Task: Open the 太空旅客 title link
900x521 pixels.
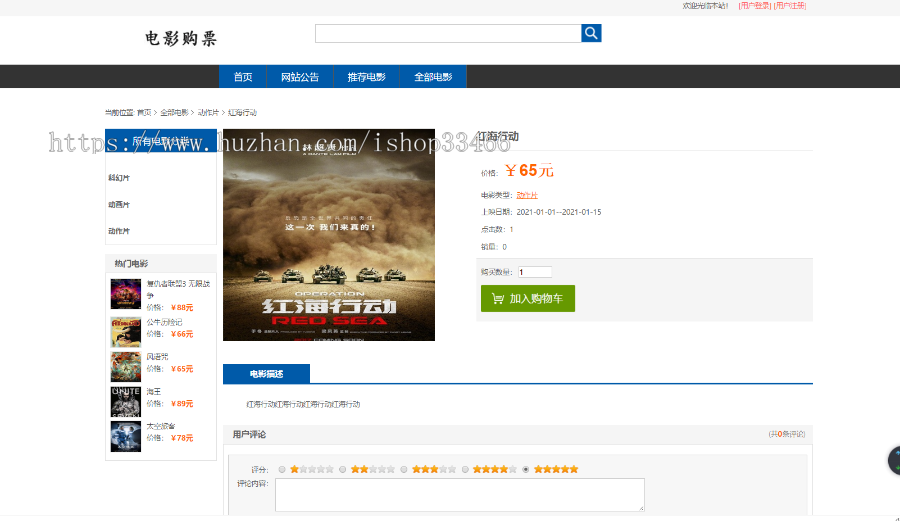Action: click(161, 426)
